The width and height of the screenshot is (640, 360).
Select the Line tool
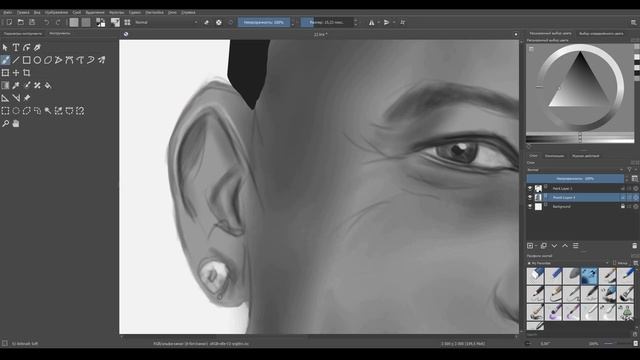16,60
